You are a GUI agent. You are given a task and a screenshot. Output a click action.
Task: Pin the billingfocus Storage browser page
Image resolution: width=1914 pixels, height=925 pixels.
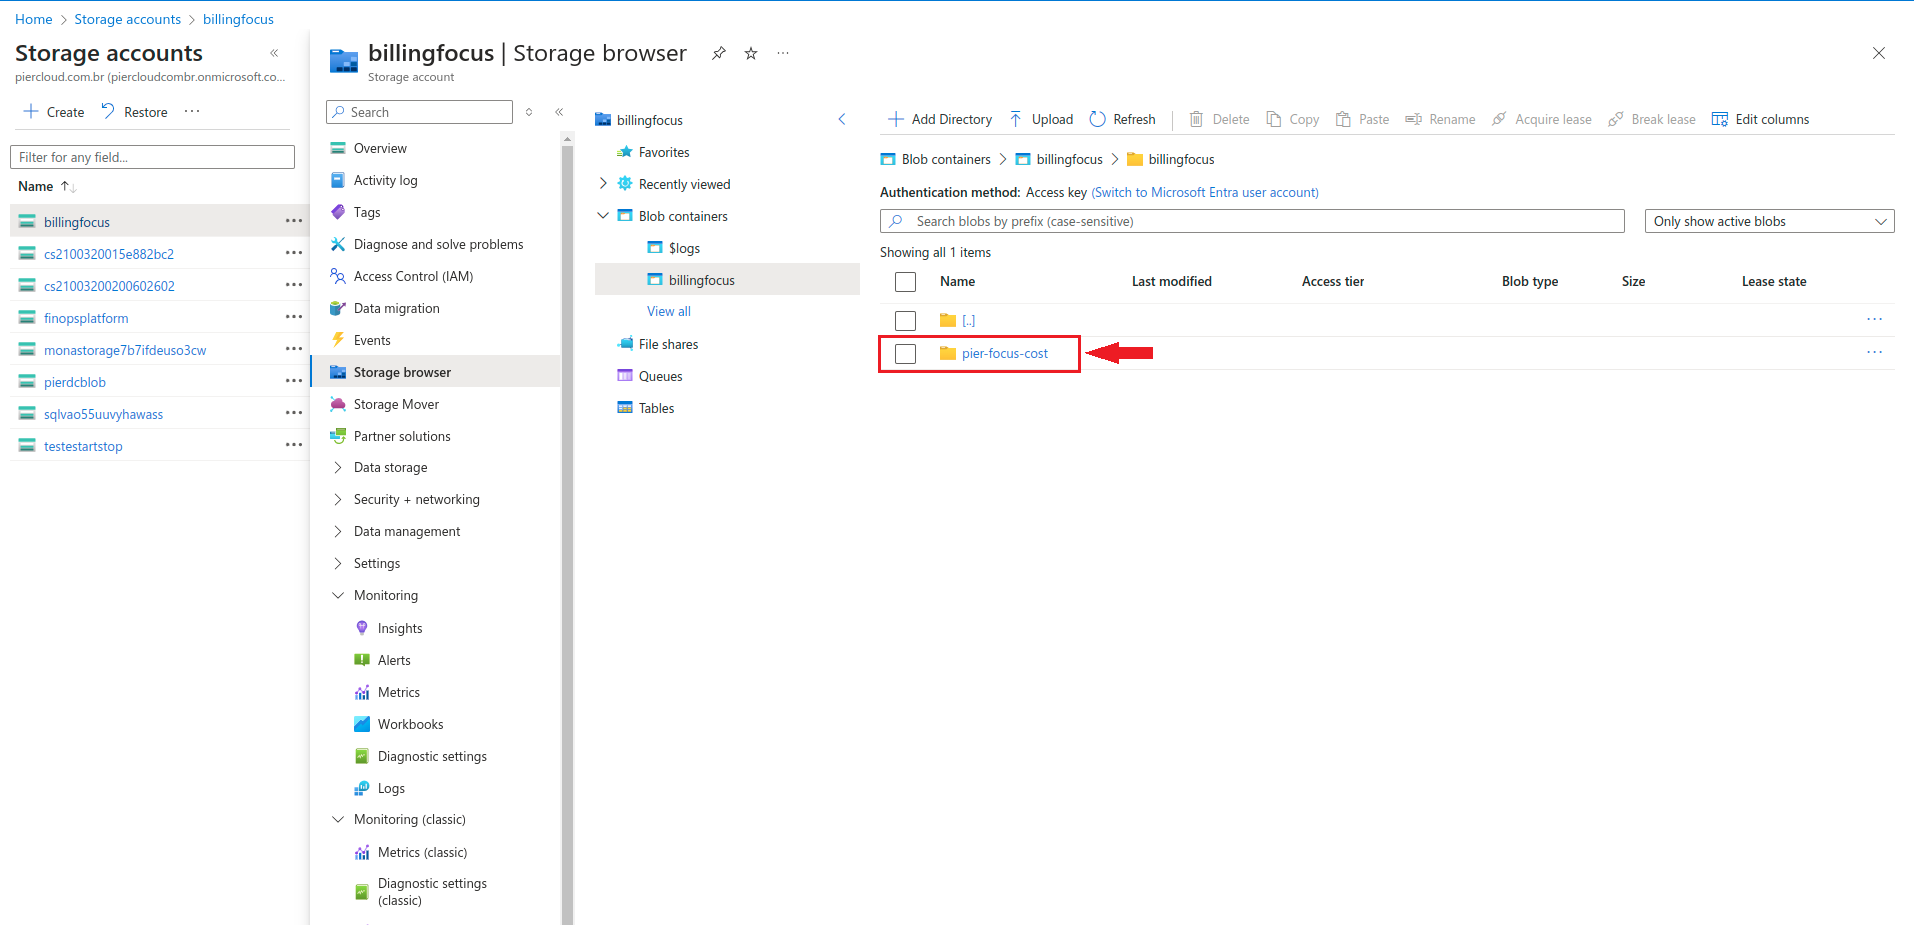click(719, 54)
